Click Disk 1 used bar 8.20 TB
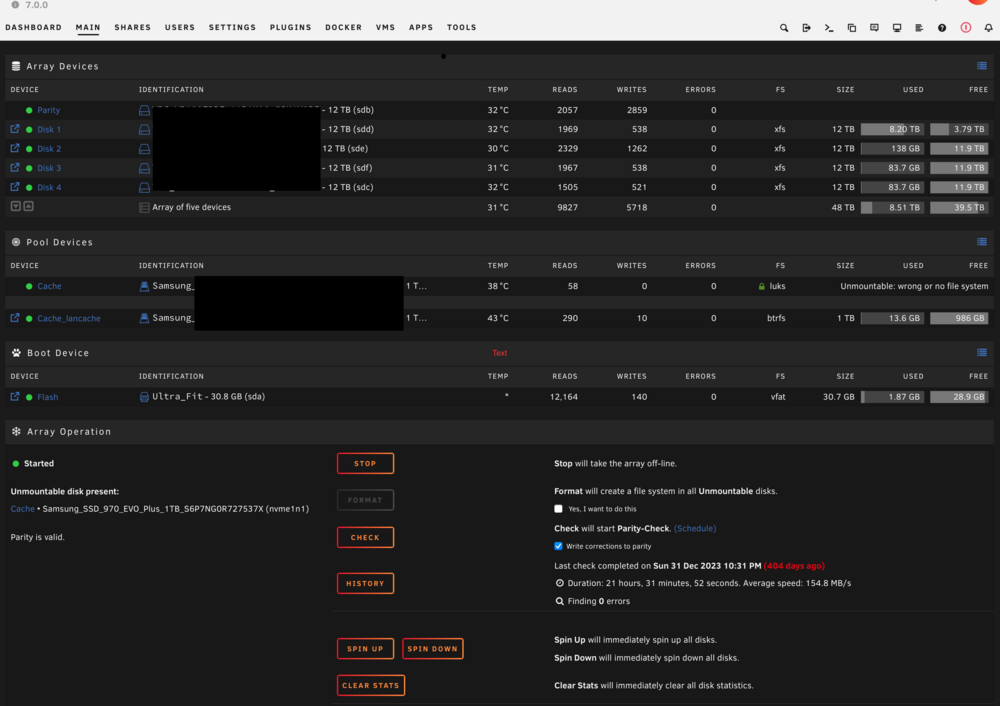 [x=892, y=129]
